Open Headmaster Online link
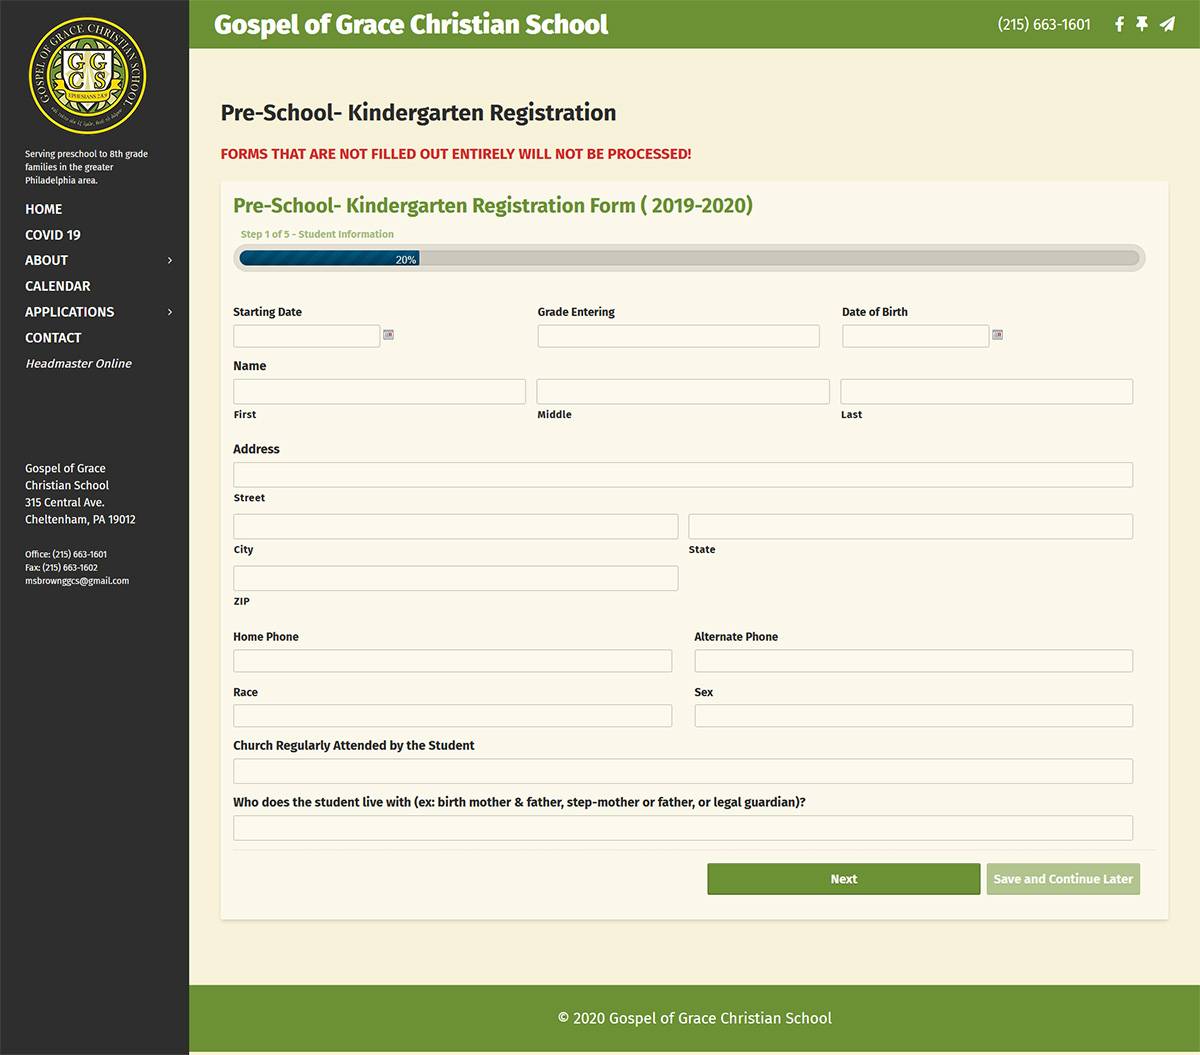This screenshot has width=1200, height=1055. coord(78,364)
